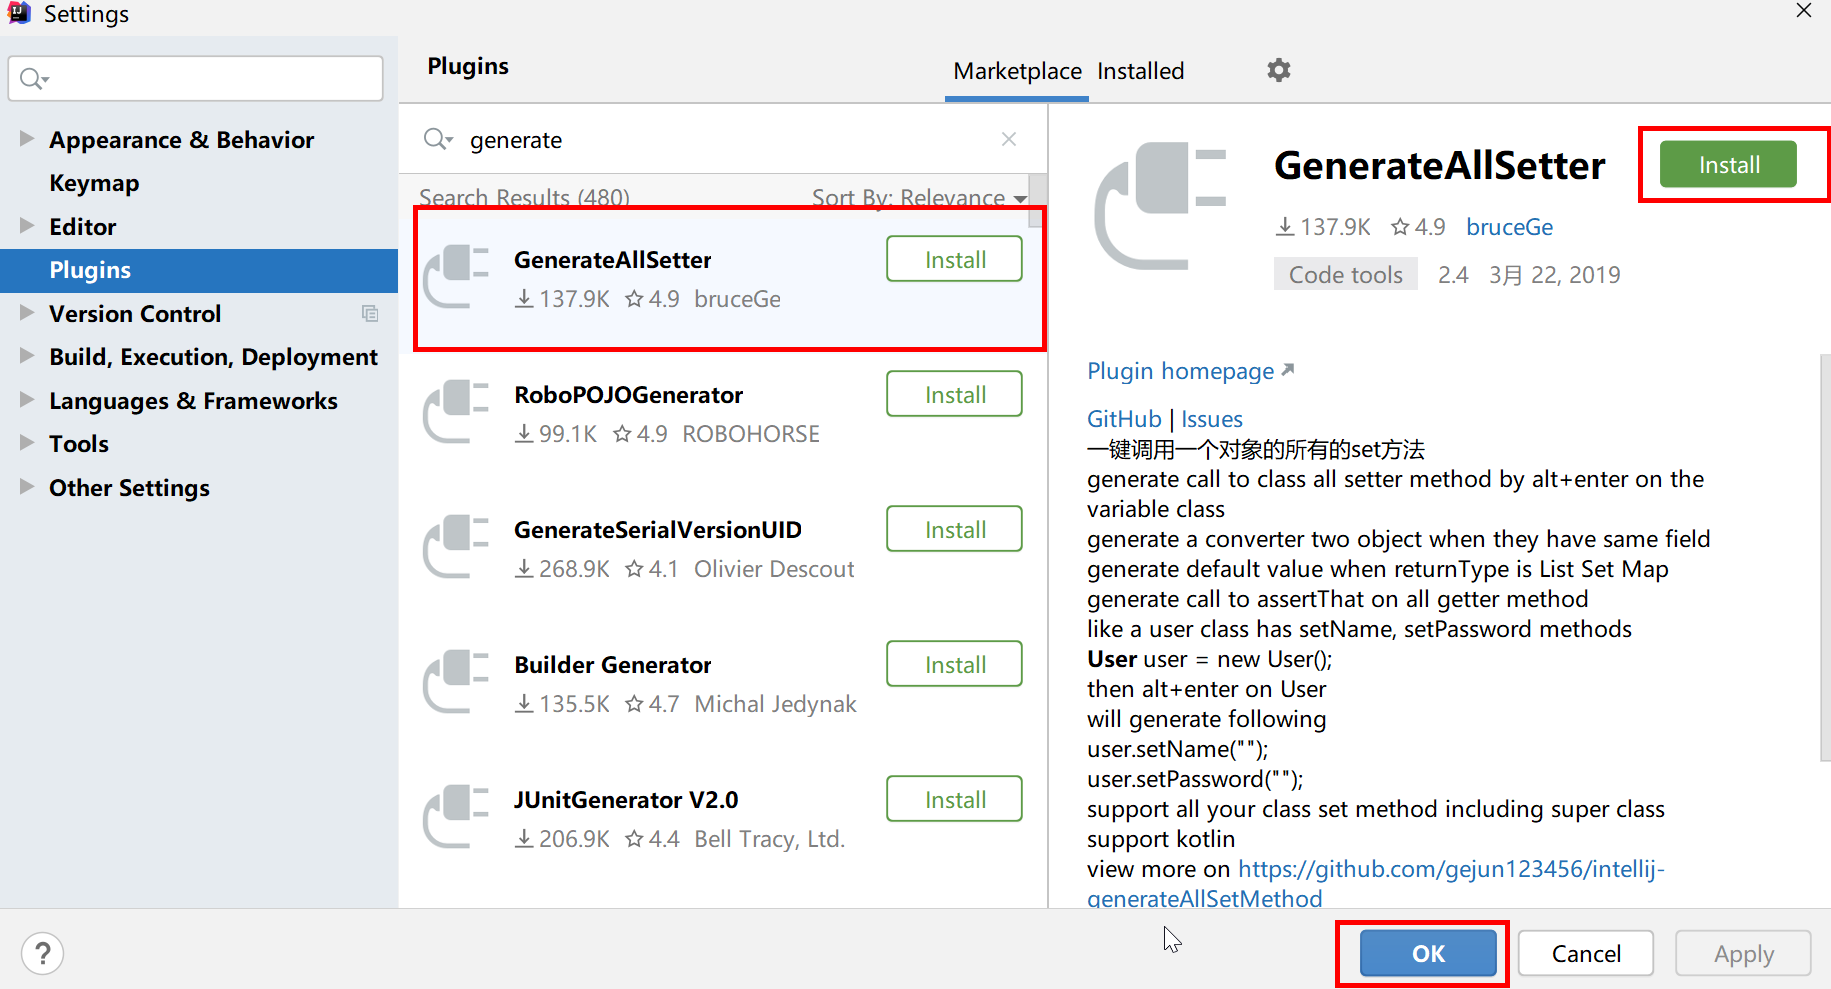Expand Languages & Frameworks node
This screenshot has height=989, width=1831.
coord(27,399)
